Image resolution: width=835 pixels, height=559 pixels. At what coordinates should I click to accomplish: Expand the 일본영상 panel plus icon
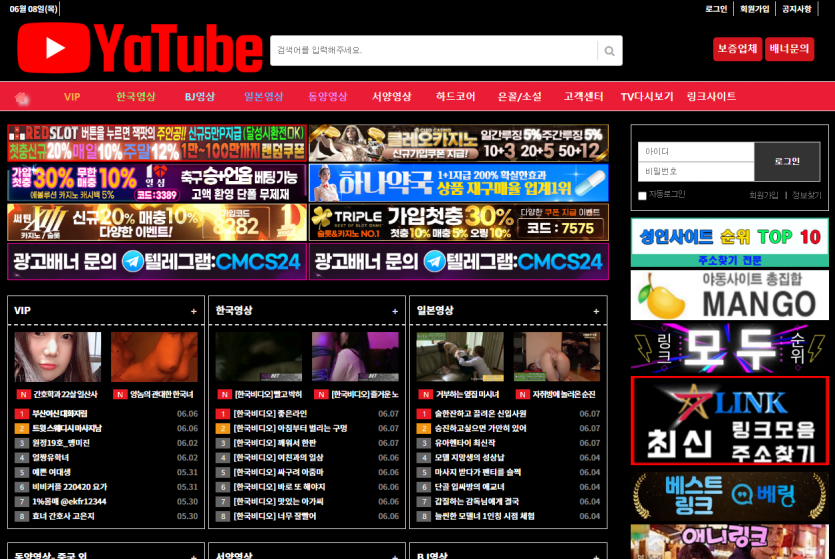[x=596, y=311]
